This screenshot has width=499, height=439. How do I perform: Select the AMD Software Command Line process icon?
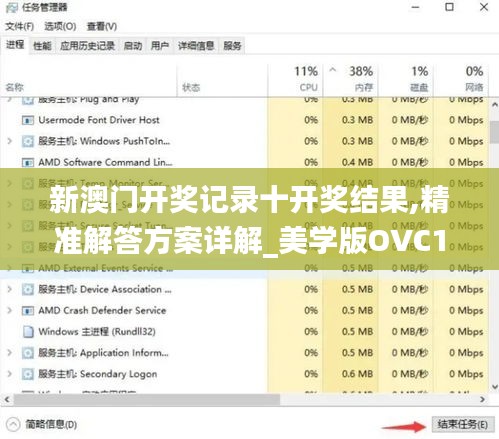click(28, 162)
